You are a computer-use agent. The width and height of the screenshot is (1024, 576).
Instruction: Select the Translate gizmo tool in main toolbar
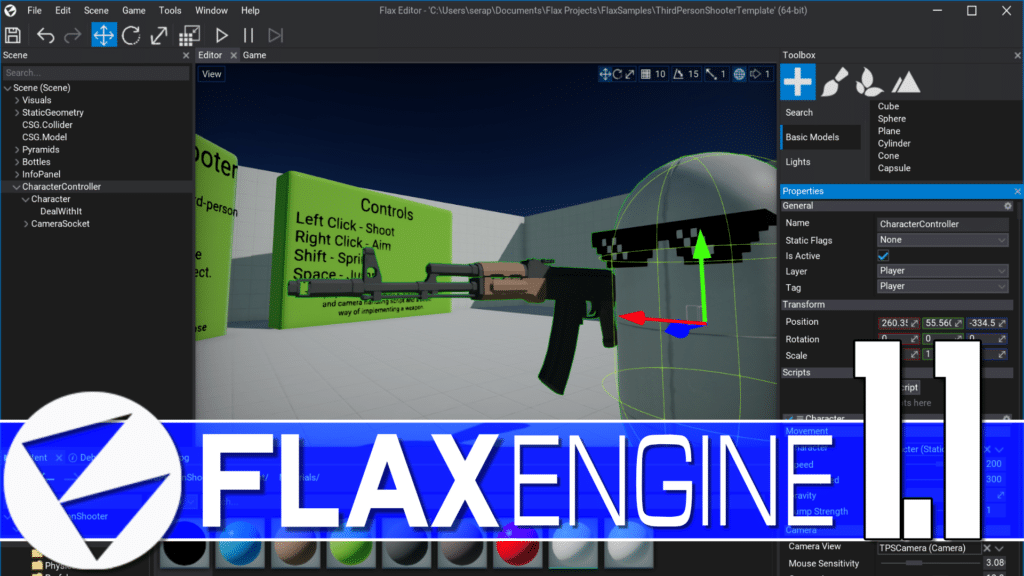coord(104,35)
